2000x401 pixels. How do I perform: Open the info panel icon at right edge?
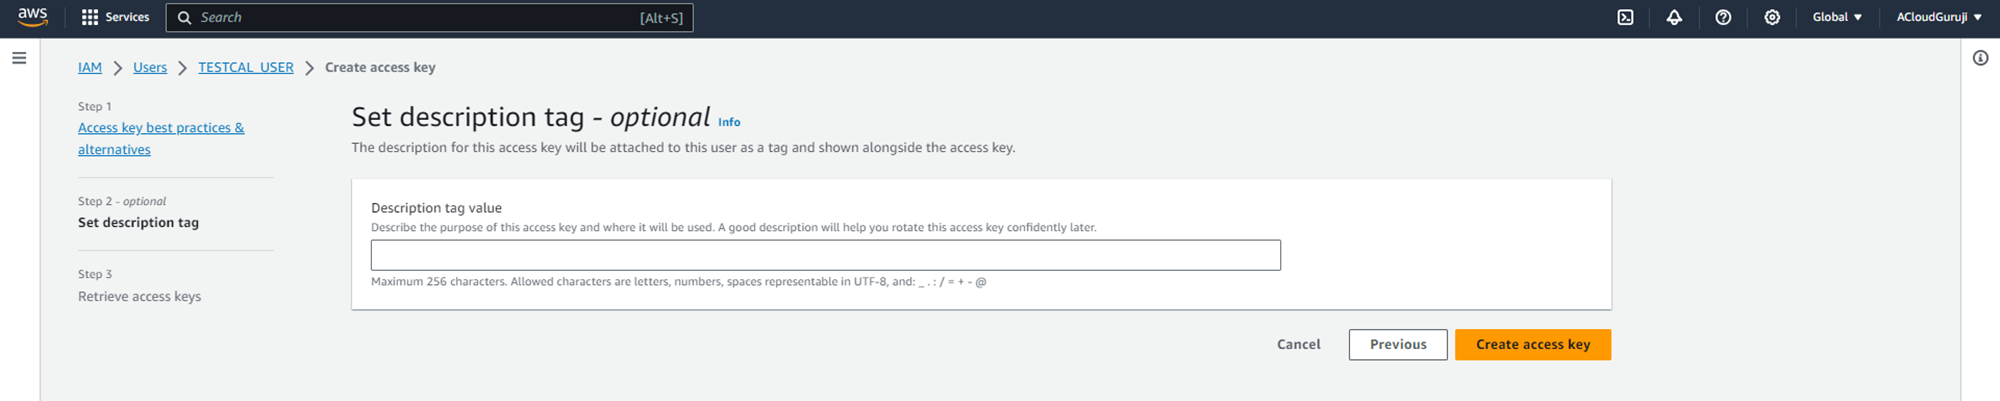[x=1980, y=58]
